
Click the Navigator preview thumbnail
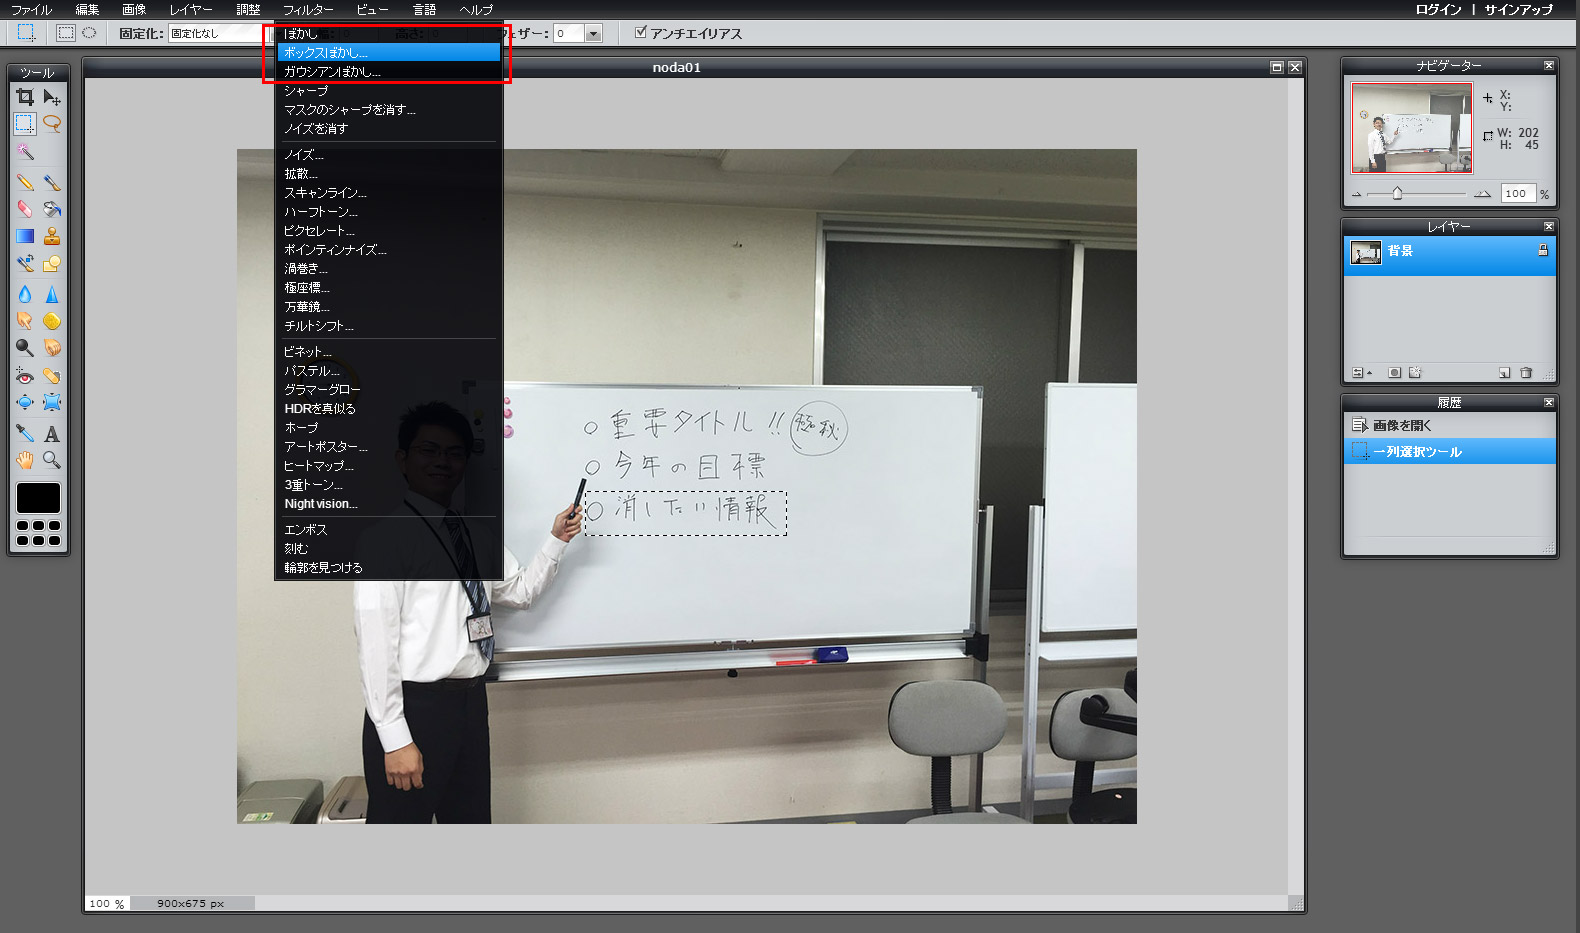tap(1412, 128)
